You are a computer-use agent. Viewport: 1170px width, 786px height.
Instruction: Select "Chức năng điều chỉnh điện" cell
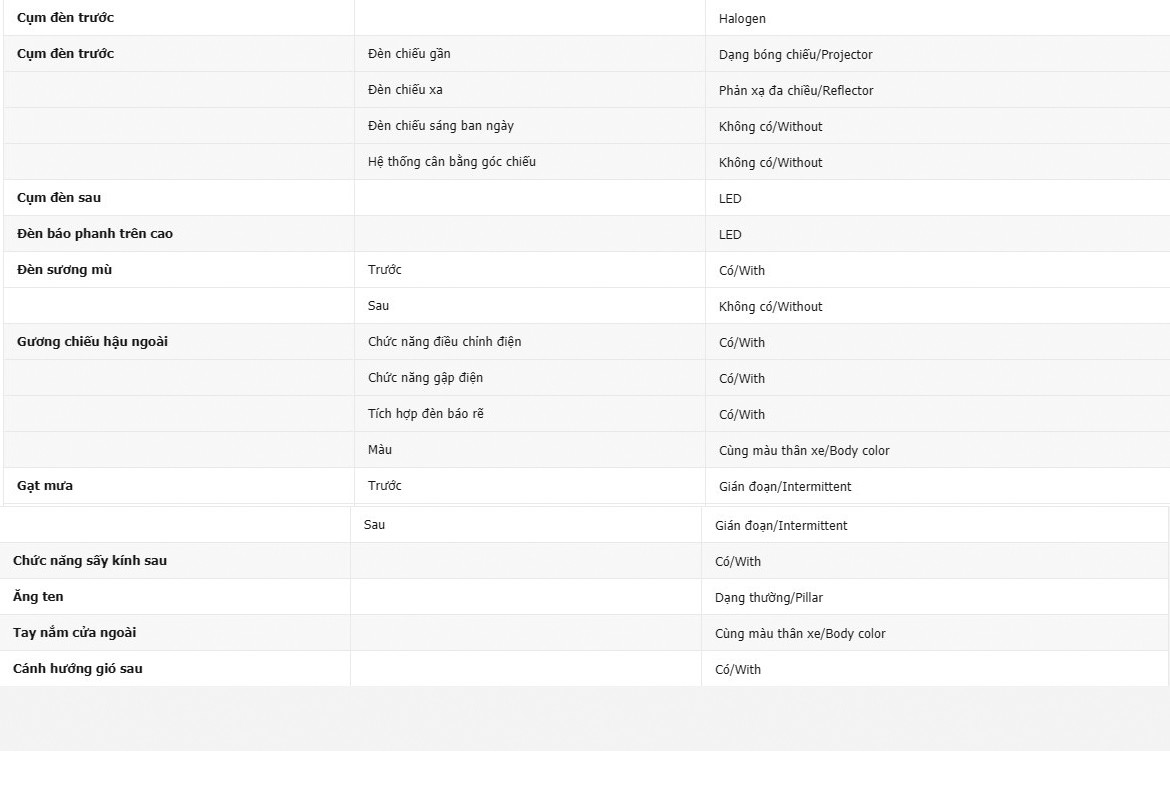pos(444,342)
